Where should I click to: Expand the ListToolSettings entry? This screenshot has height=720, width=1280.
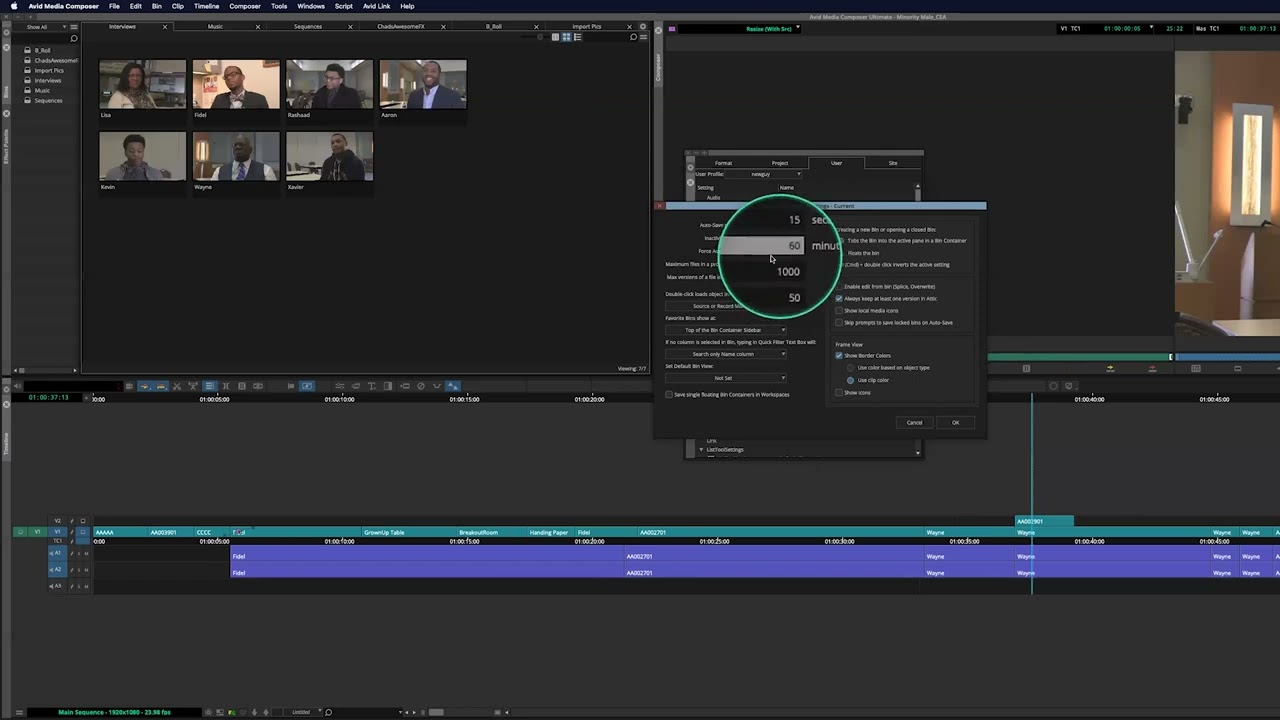(701, 449)
